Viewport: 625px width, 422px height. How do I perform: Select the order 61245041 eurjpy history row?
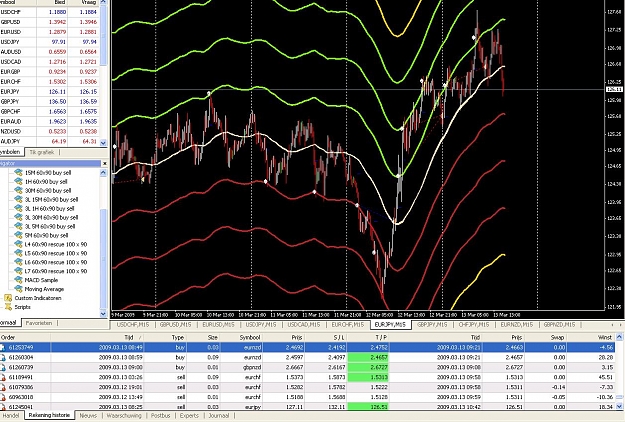click(308, 407)
